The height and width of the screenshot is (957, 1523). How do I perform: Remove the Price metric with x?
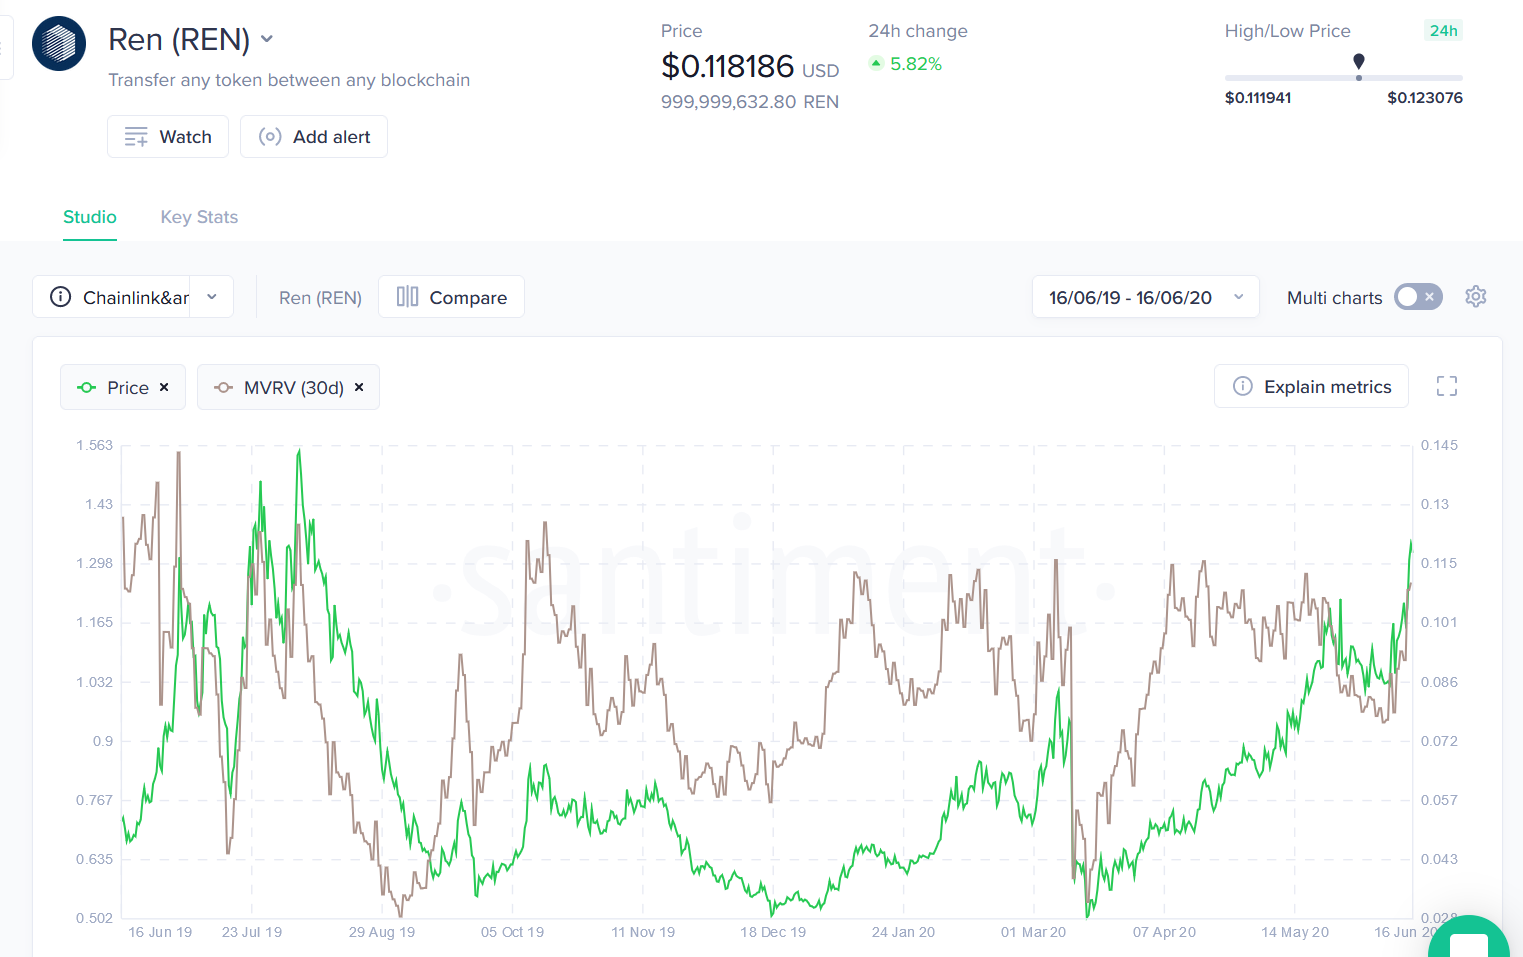164,387
